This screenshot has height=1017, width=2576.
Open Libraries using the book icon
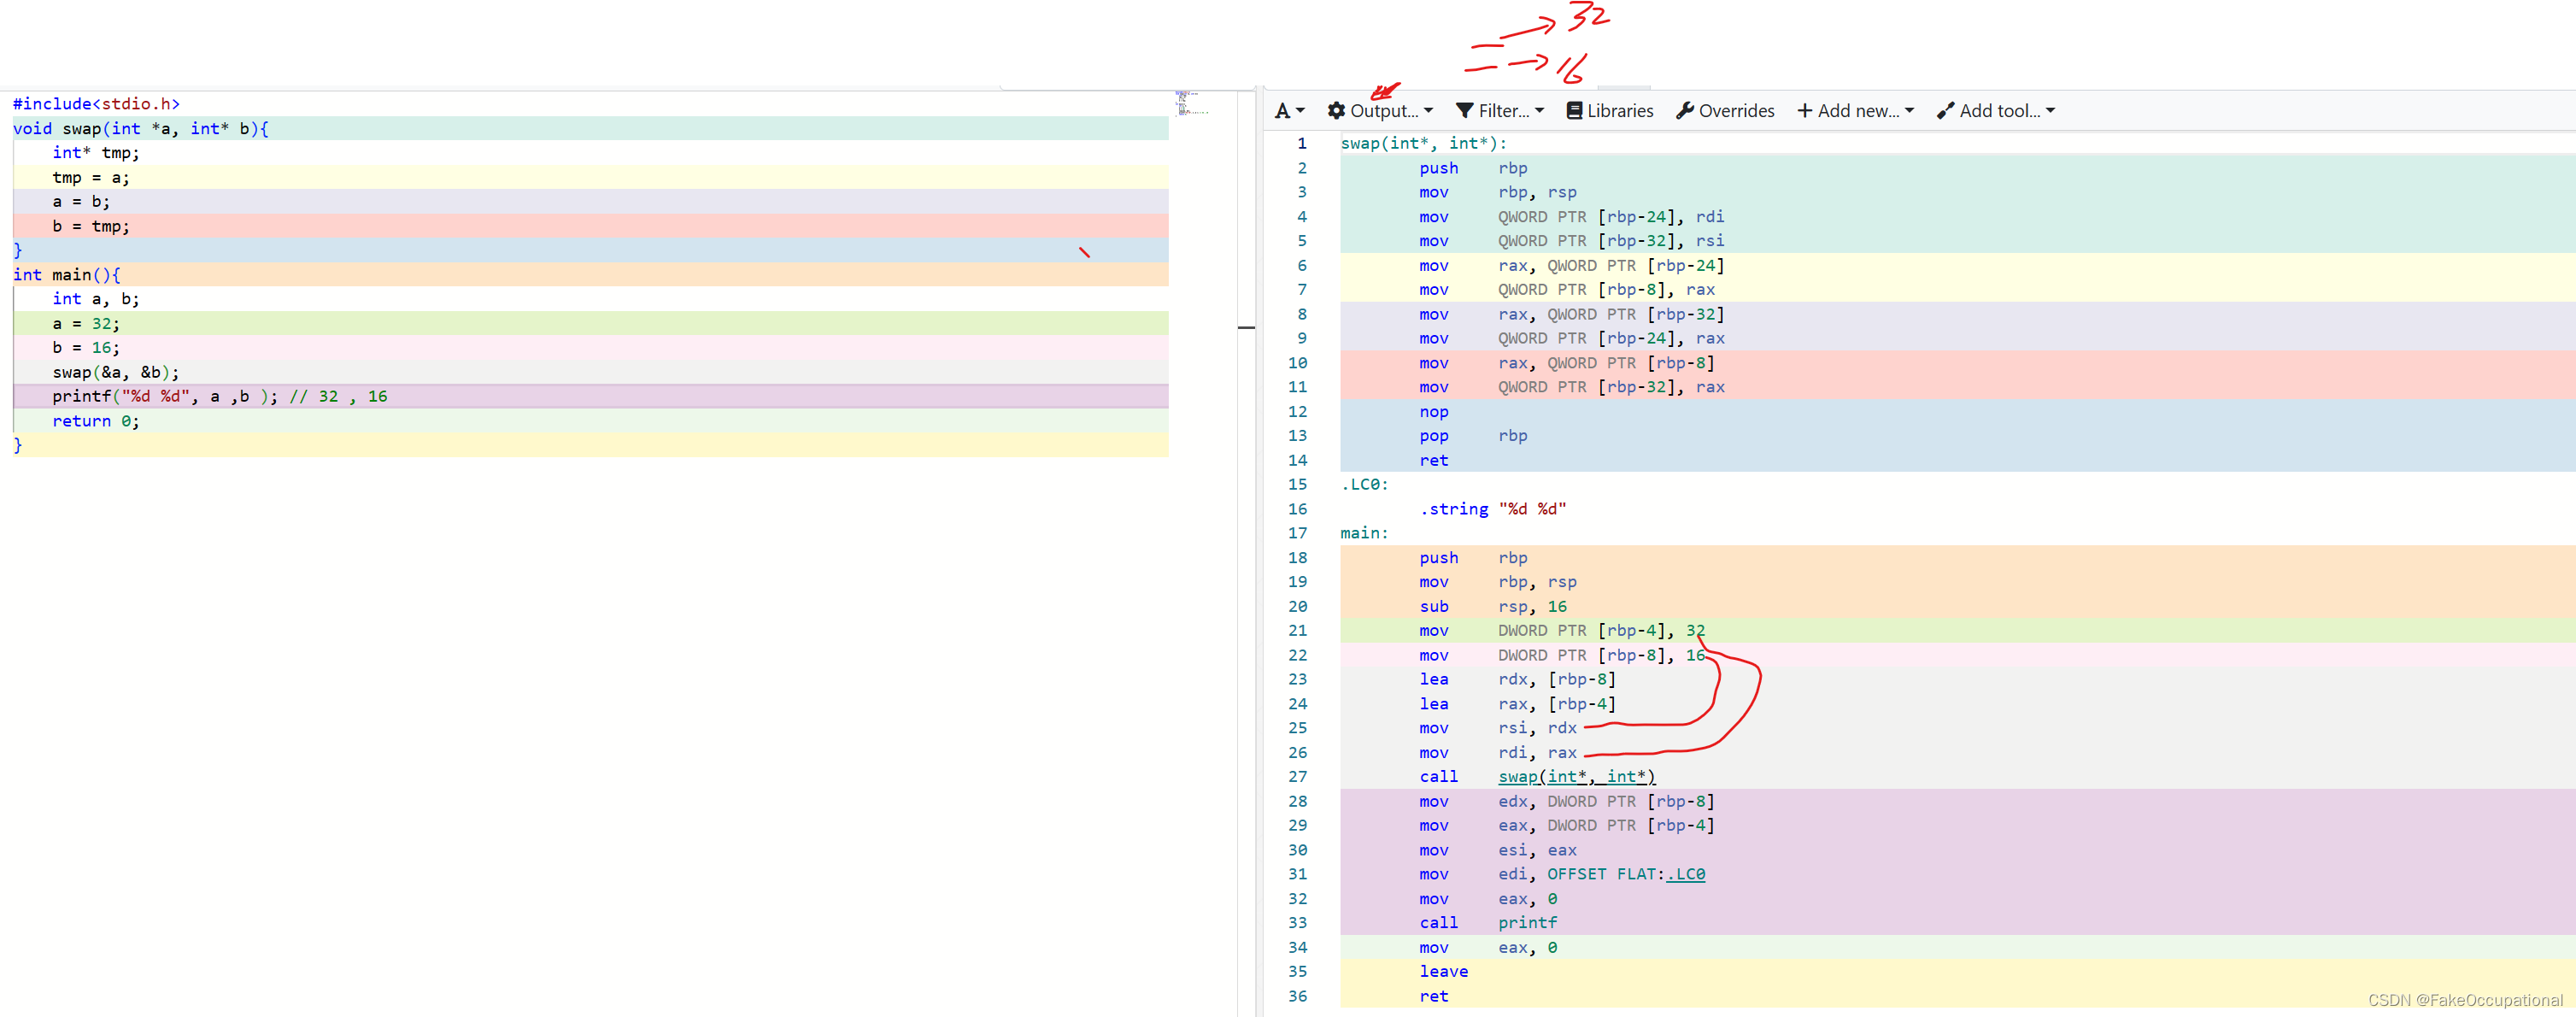coord(1576,110)
